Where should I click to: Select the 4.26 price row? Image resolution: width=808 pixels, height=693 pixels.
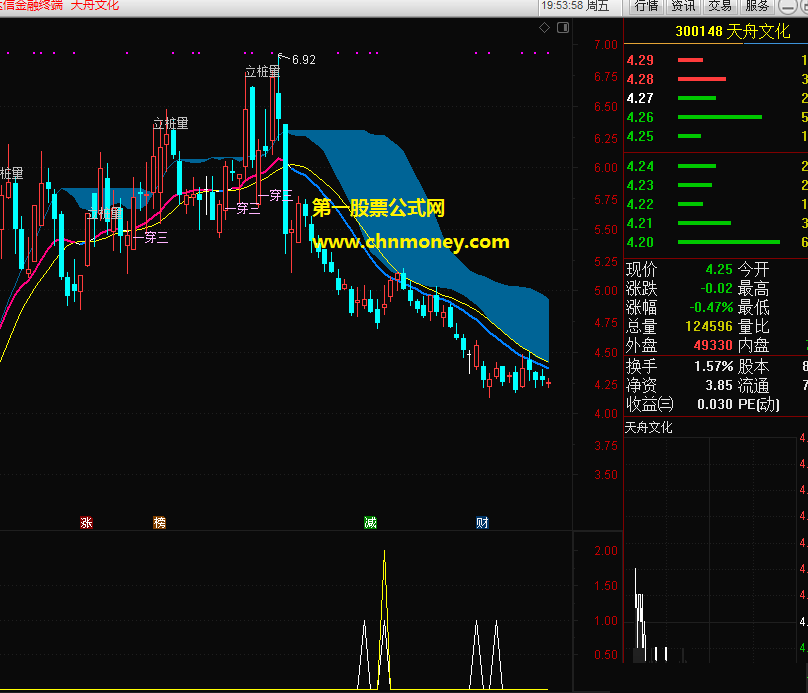click(x=716, y=117)
